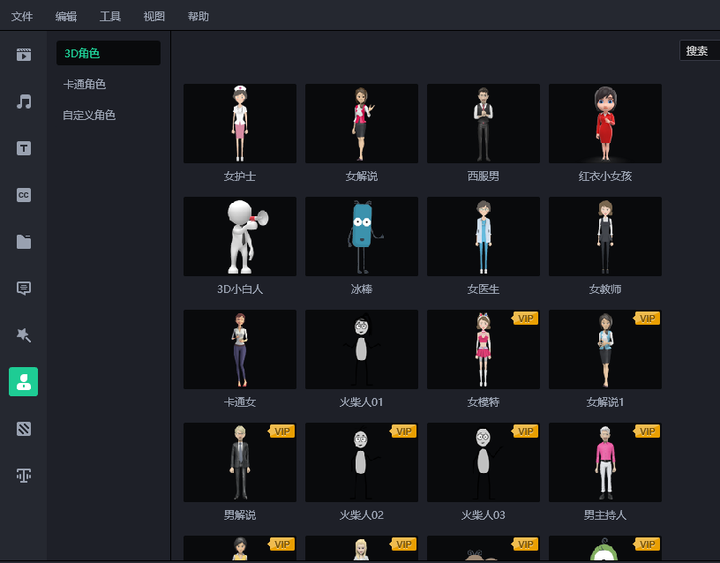Screen dimensions: 720x563
Task: Open the 文件 menu
Action: (22, 17)
